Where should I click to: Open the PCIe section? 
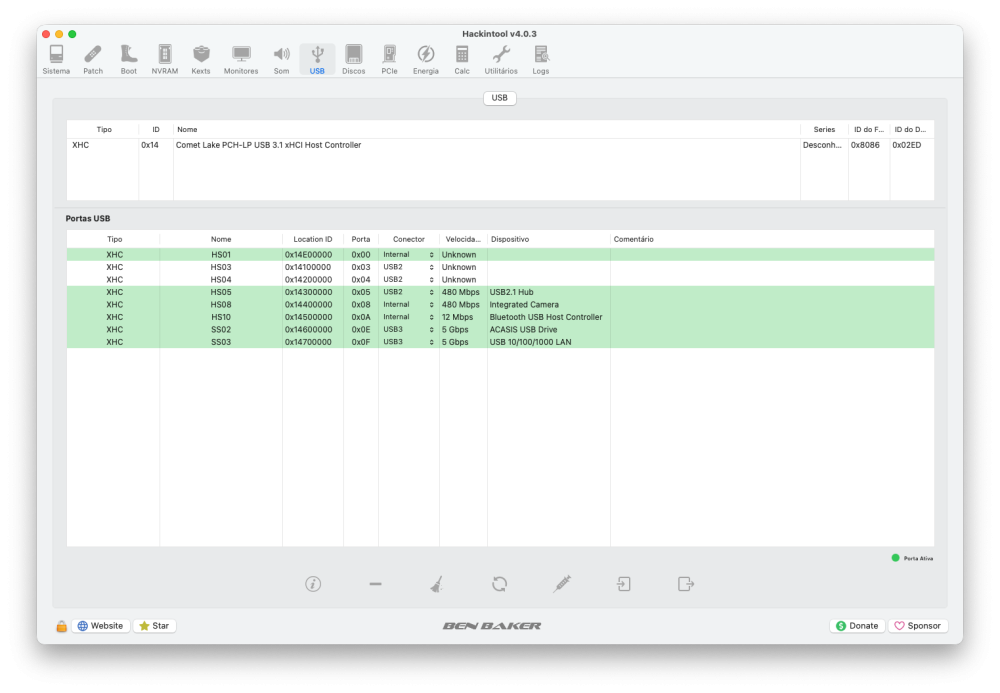tap(389, 60)
